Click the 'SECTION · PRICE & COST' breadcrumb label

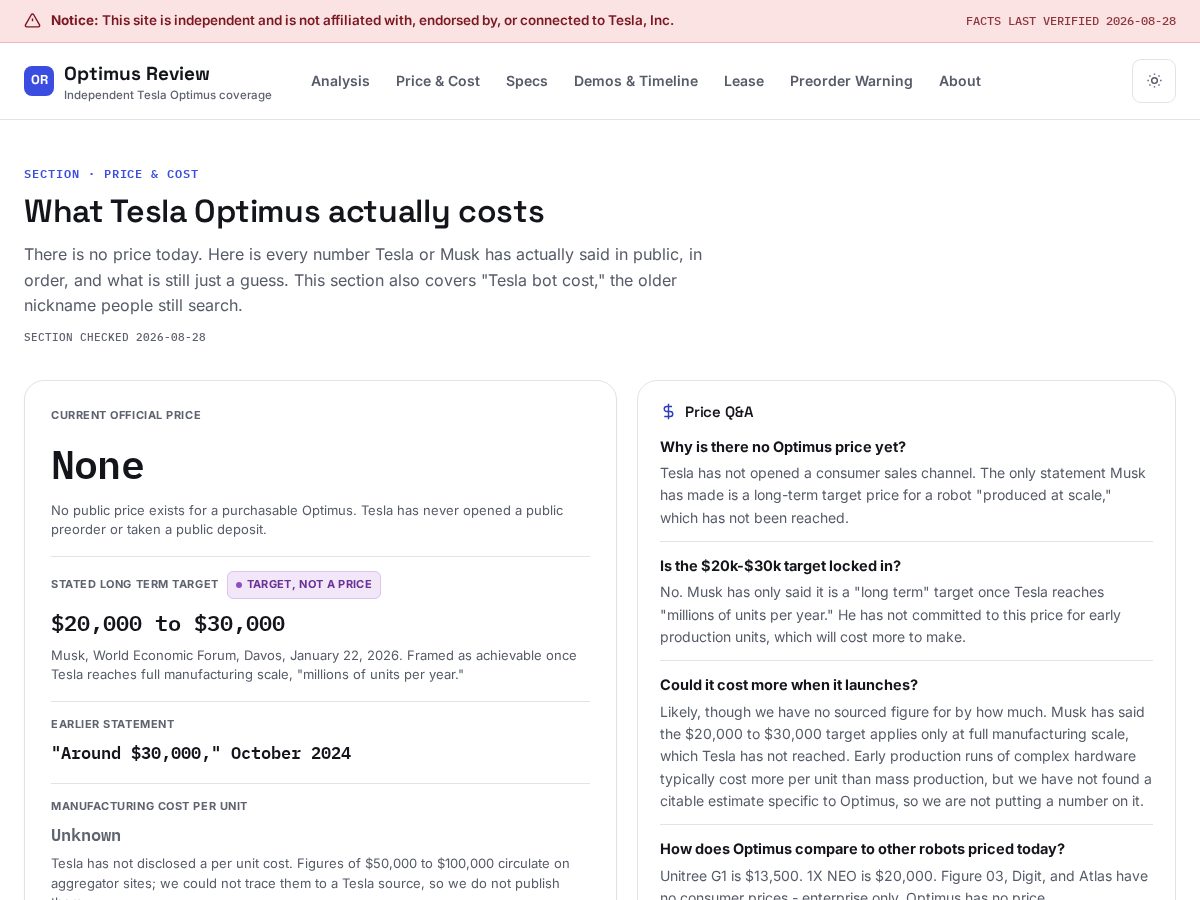(x=111, y=174)
